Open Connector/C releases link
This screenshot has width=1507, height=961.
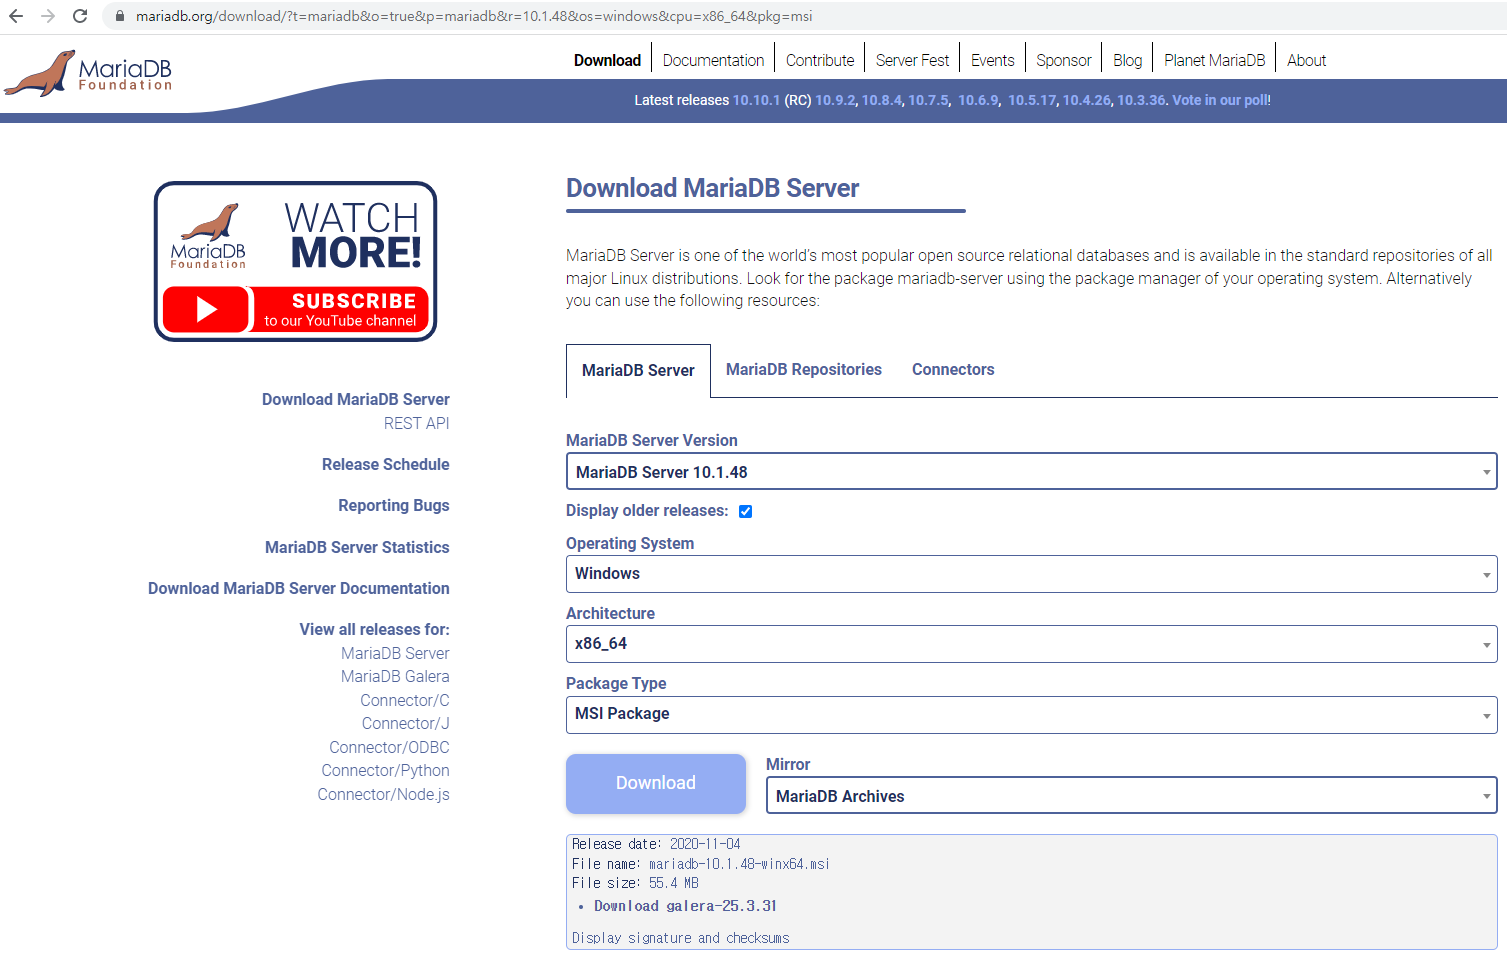405,700
